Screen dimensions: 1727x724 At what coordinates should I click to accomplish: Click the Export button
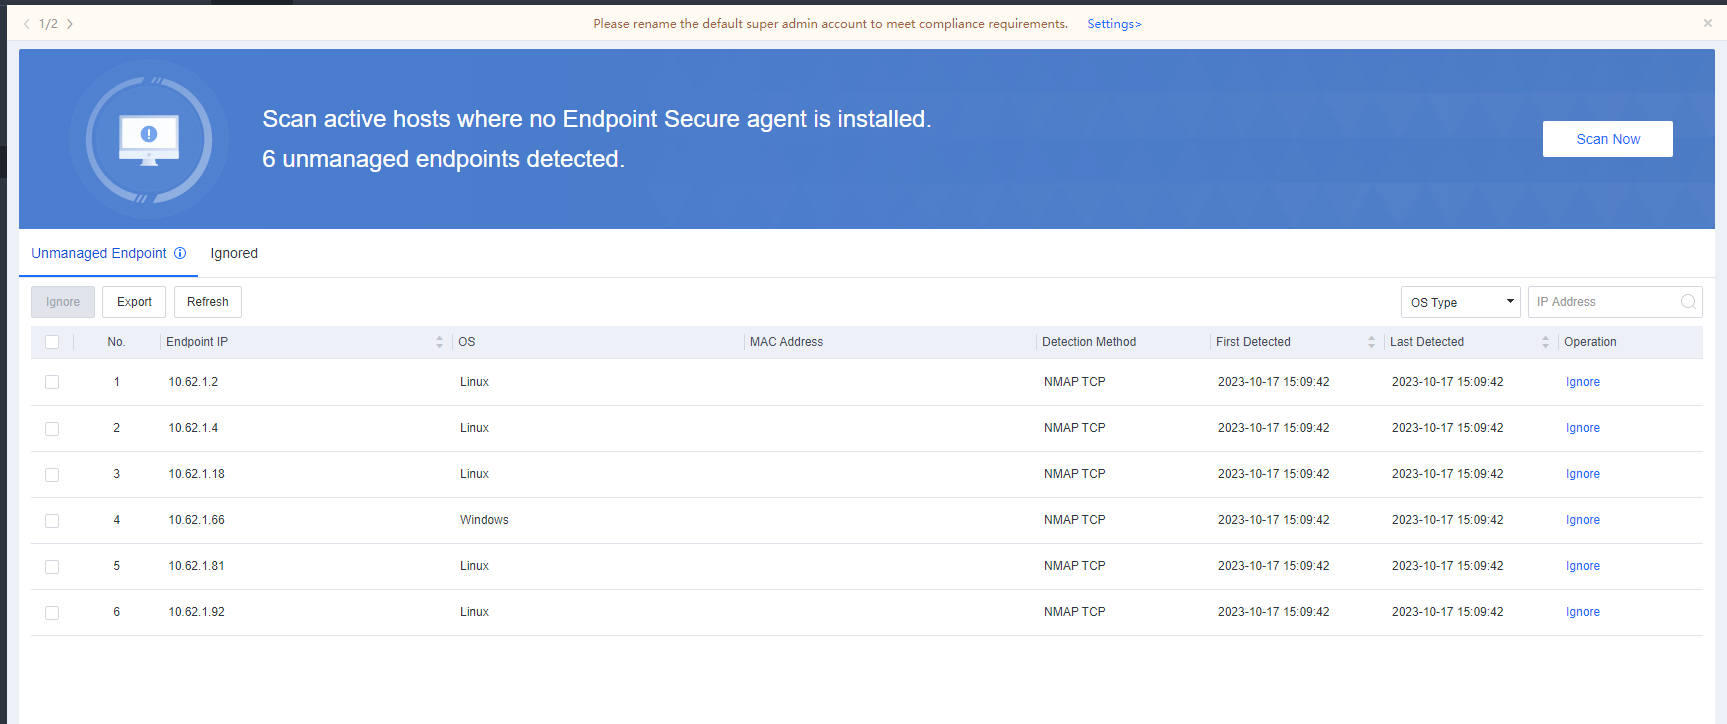(134, 302)
